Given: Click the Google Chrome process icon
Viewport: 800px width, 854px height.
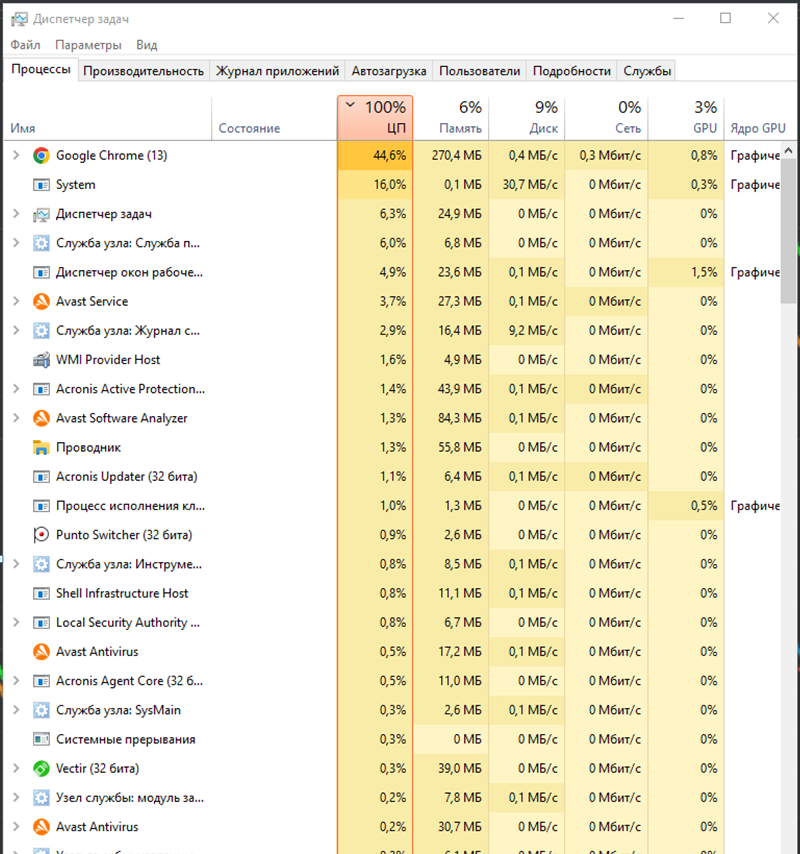Looking at the screenshot, I should coord(41,156).
